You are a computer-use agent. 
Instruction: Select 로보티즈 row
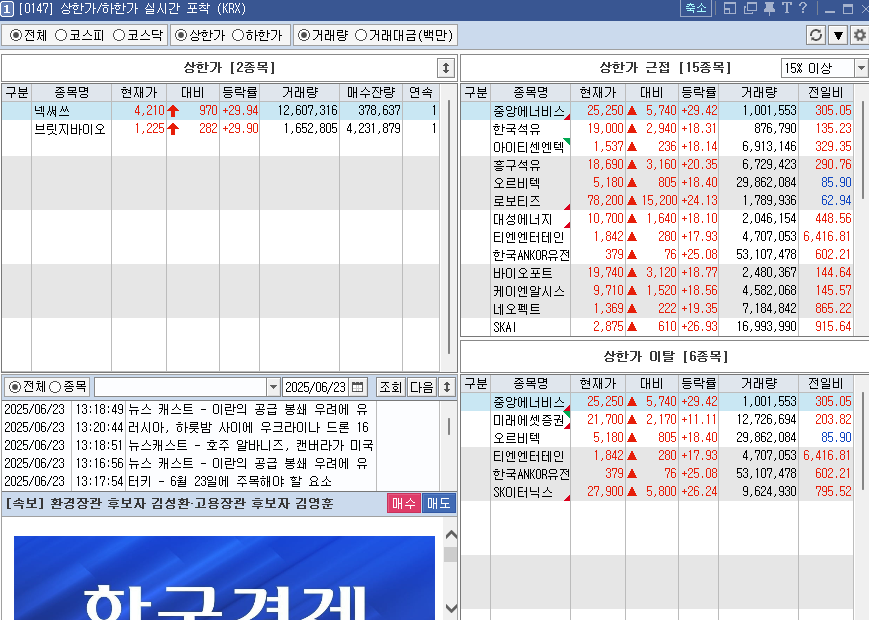[657, 201]
